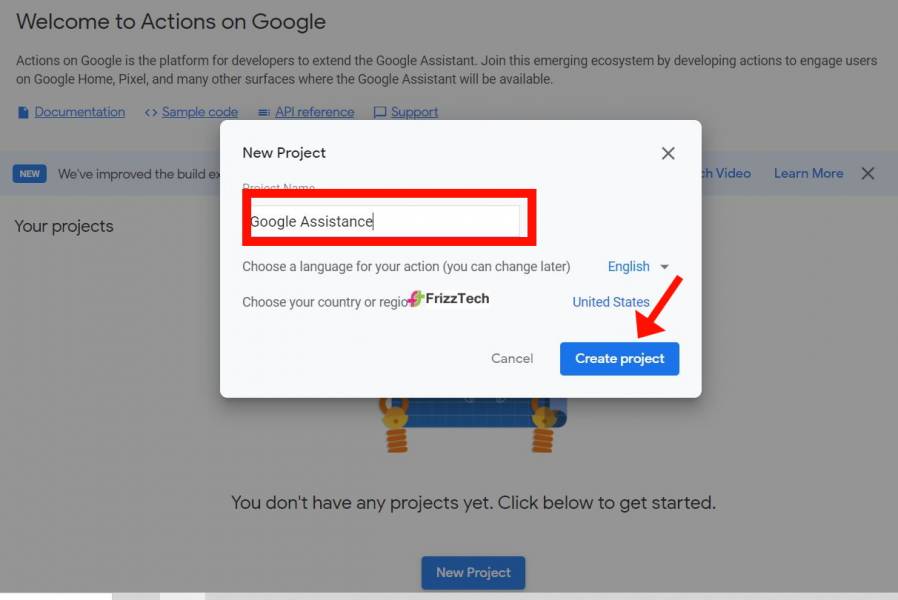The image size is (898, 600).
Task: Click the API reference list icon
Action: click(x=263, y=112)
